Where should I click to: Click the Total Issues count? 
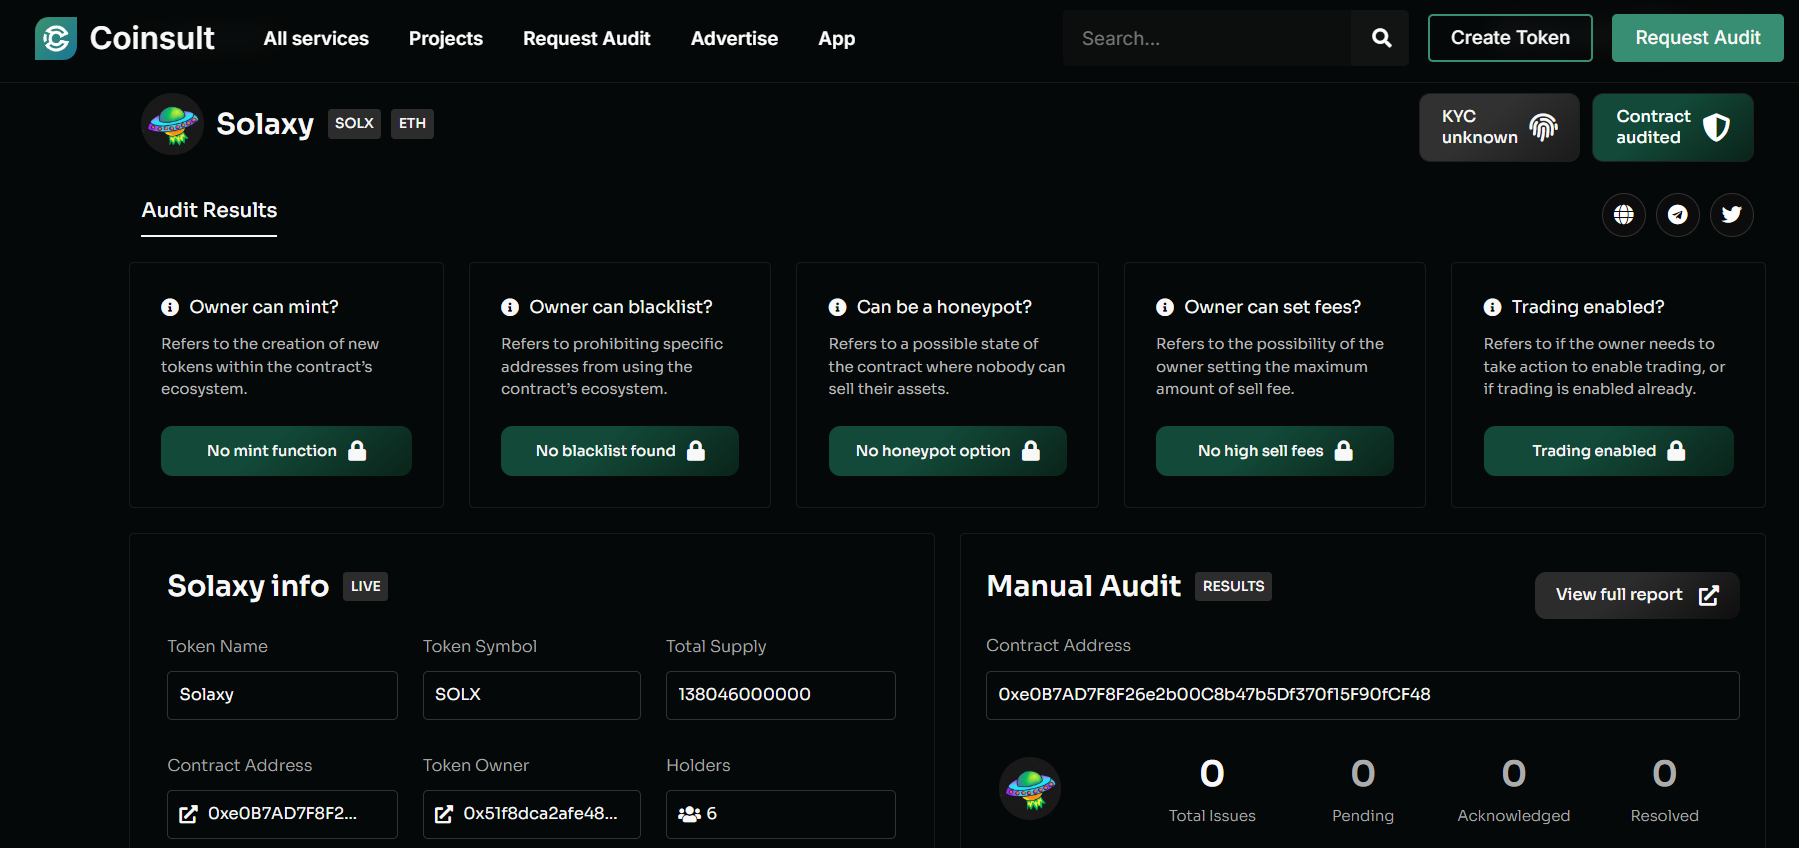coord(1212,773)
